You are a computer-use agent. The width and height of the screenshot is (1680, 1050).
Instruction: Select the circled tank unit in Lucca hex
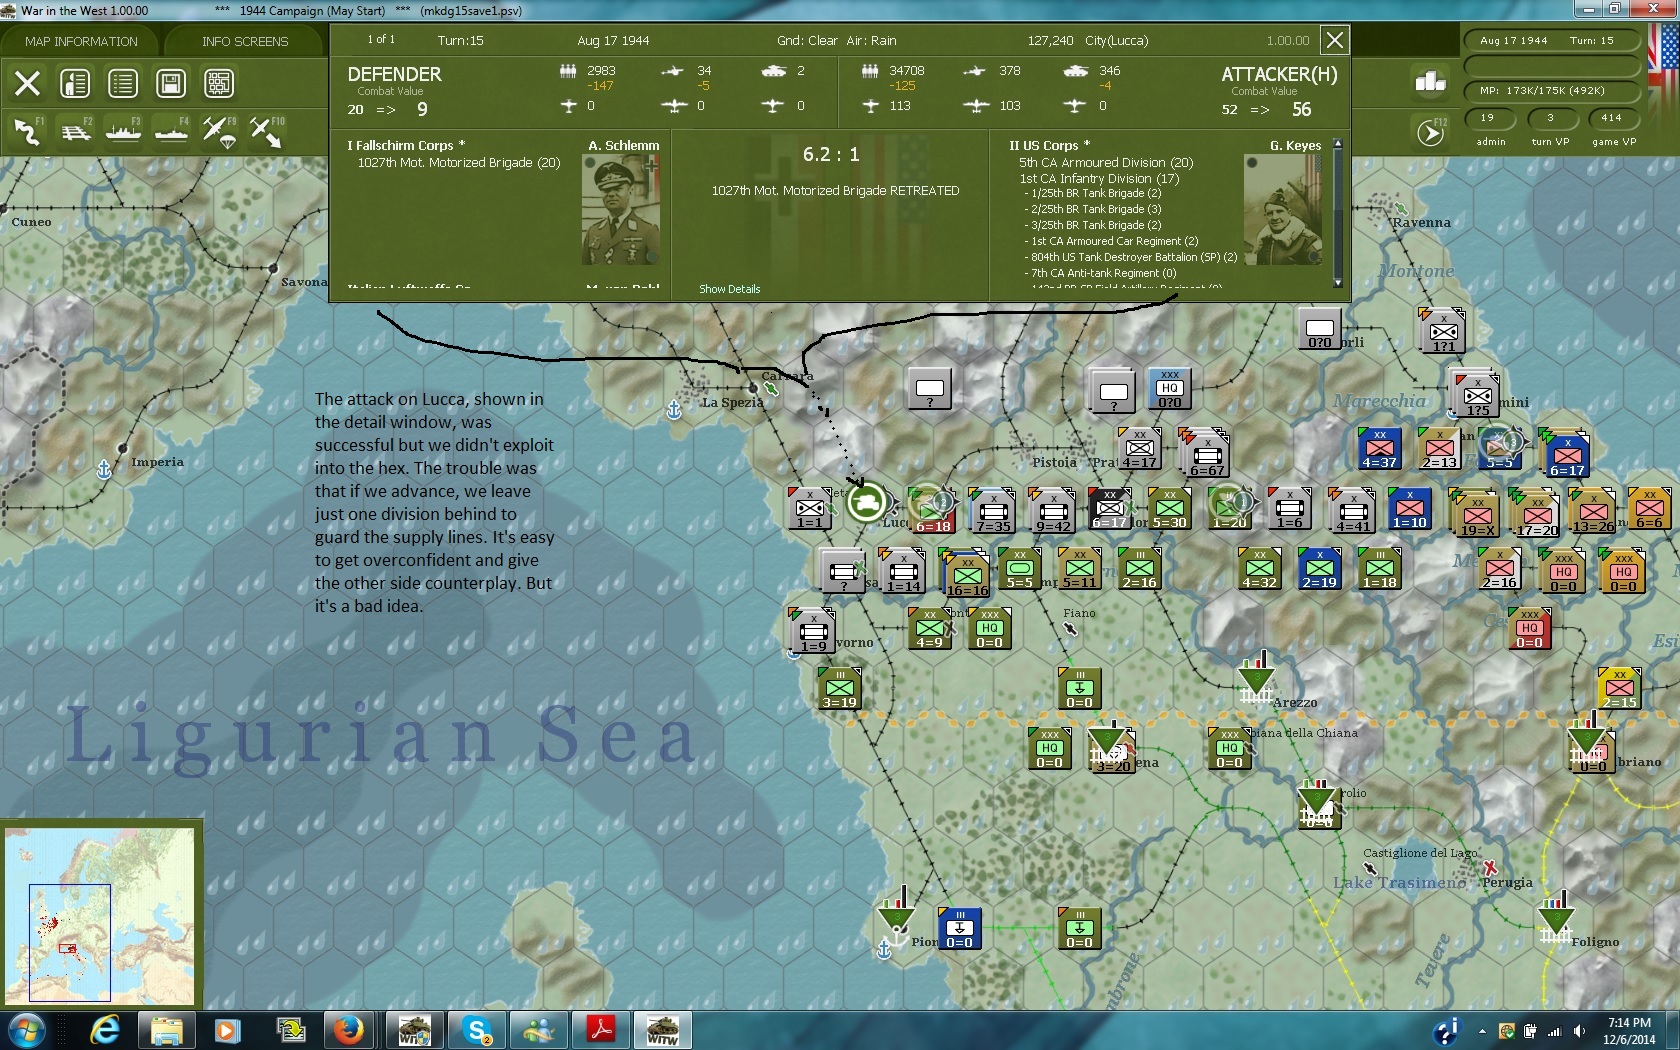(x=867, y=502)
